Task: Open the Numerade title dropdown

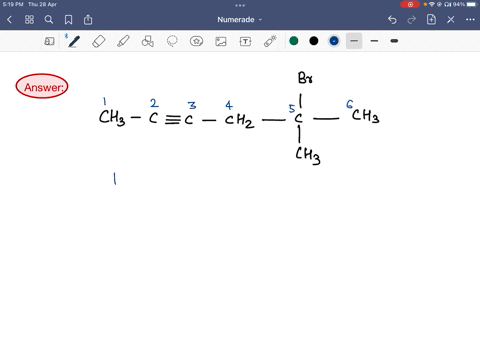Action: point(240,20)
